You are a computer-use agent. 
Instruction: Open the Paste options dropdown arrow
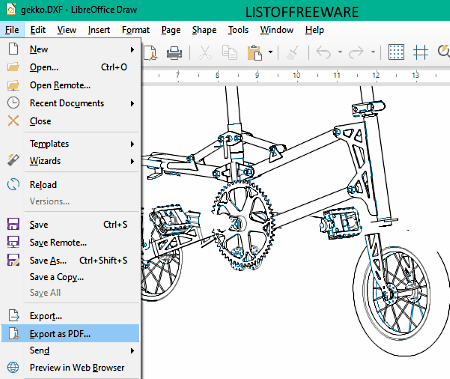pyautogui.click(x=270, y=52)
